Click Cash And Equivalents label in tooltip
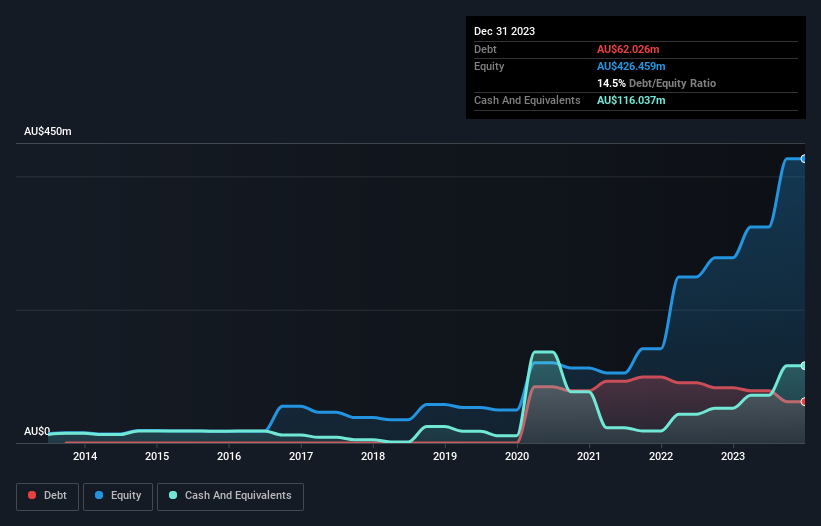This screenshot has height=526, width=821. pyautogui.click(x=527, y=100)
